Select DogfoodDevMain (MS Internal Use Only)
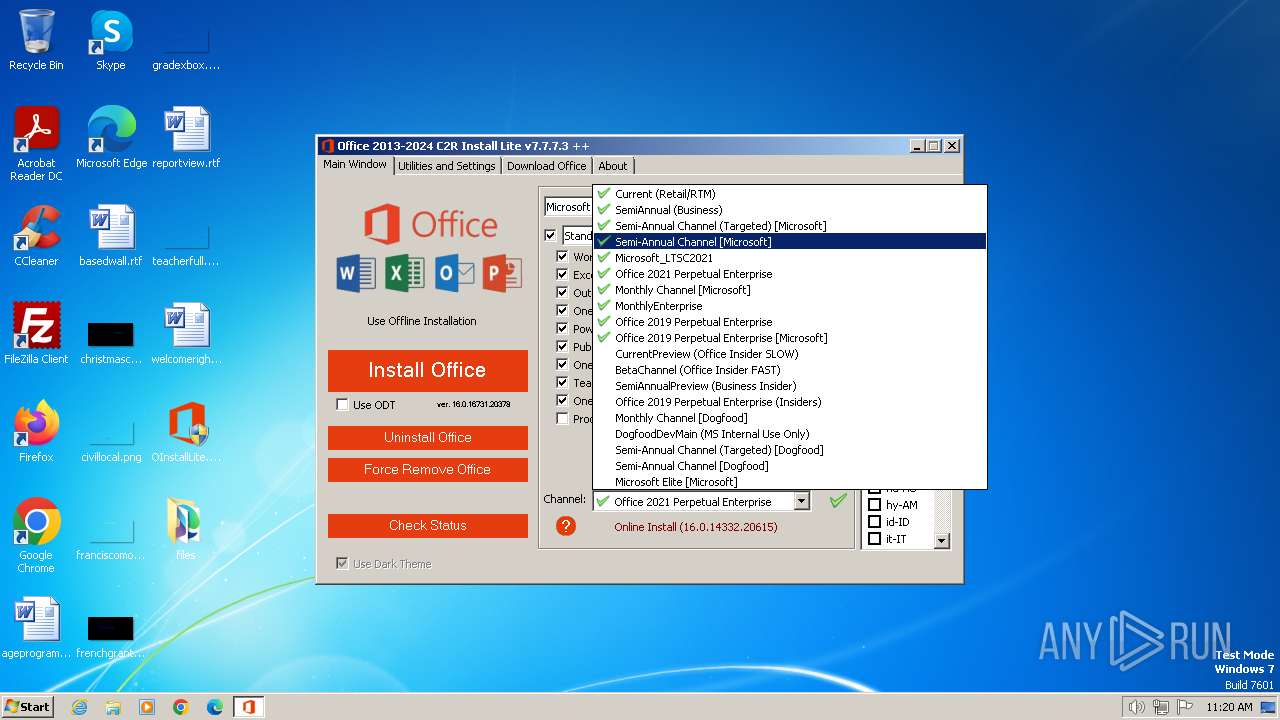The height and width of the screenshot is (720, 1280). tap(790, 434)
